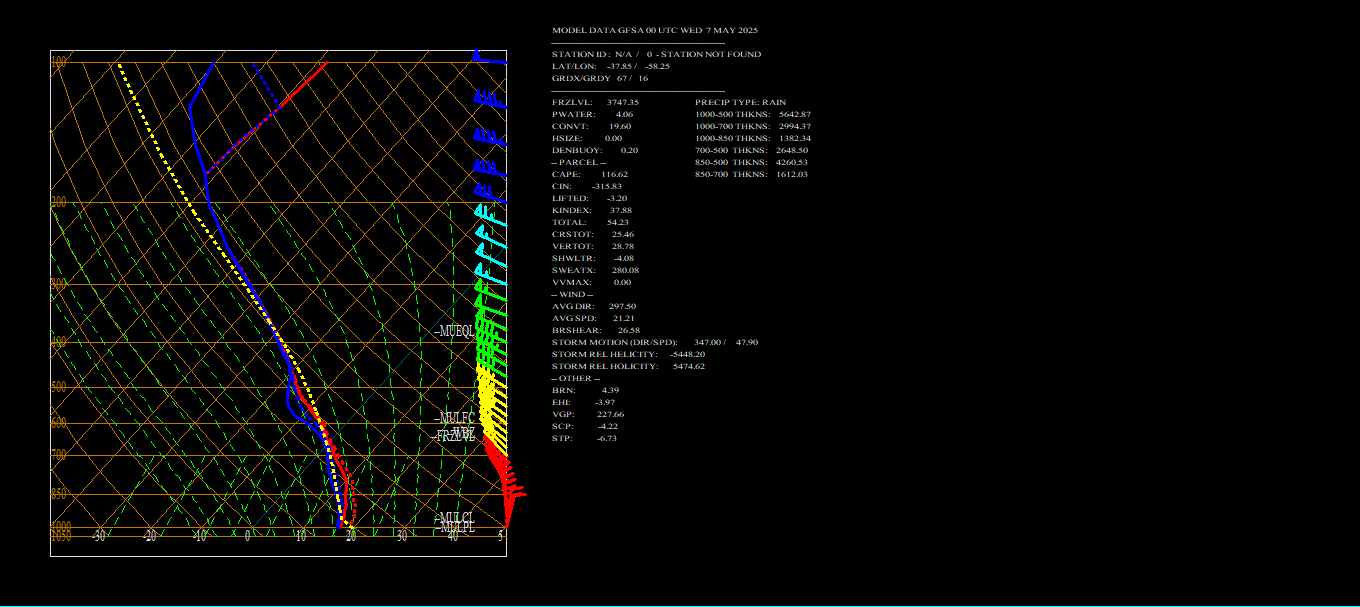Click the 20 temperature axis label

(351, 536)
